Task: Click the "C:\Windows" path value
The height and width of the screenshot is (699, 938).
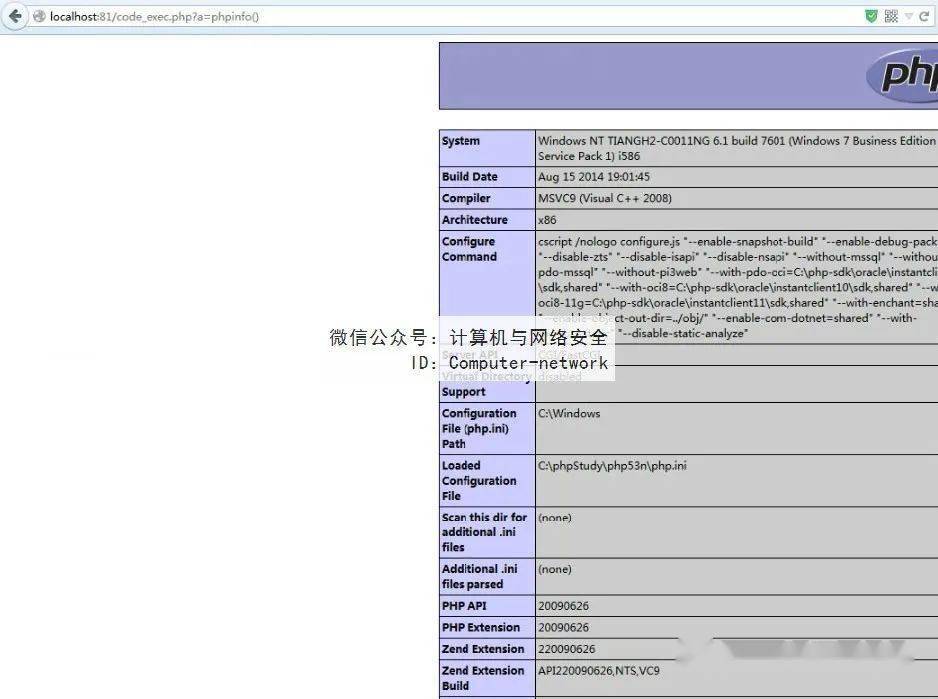Action: 569,414
